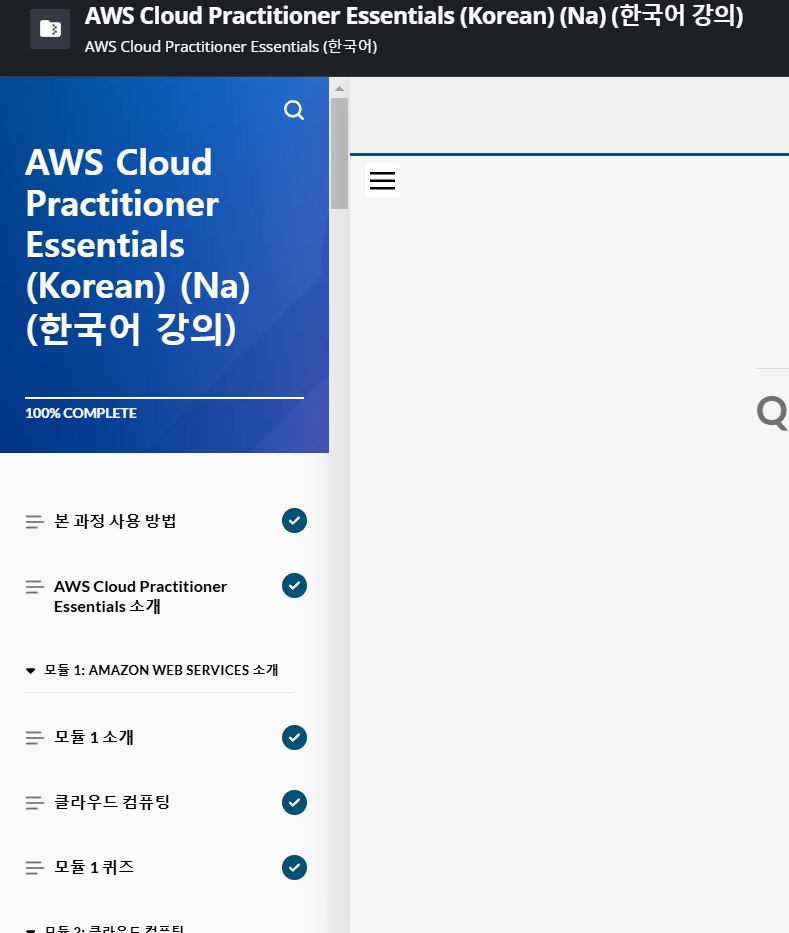Click the white course progress bar
Viewport: 789px width, 933px height.
[164, 397]
